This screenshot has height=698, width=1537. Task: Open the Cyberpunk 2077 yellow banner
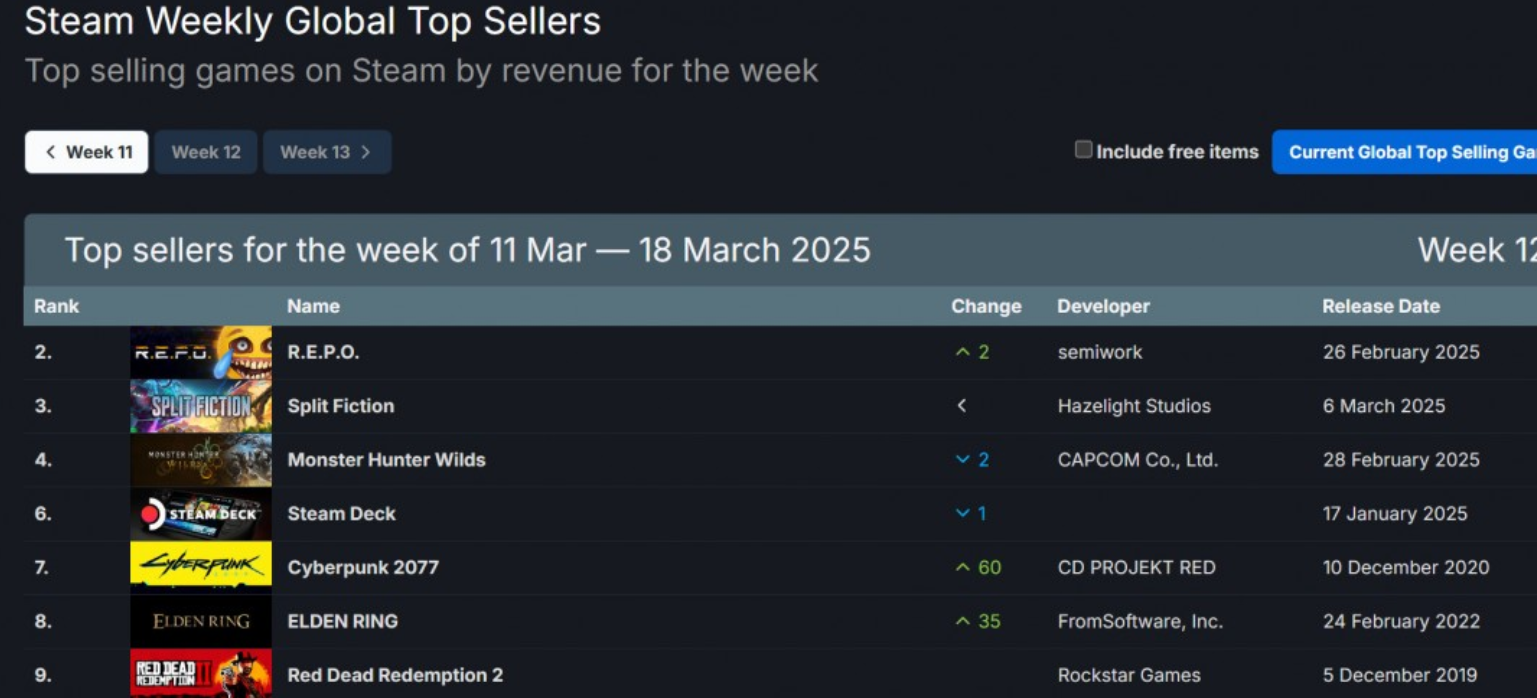(x=200, y=568)
